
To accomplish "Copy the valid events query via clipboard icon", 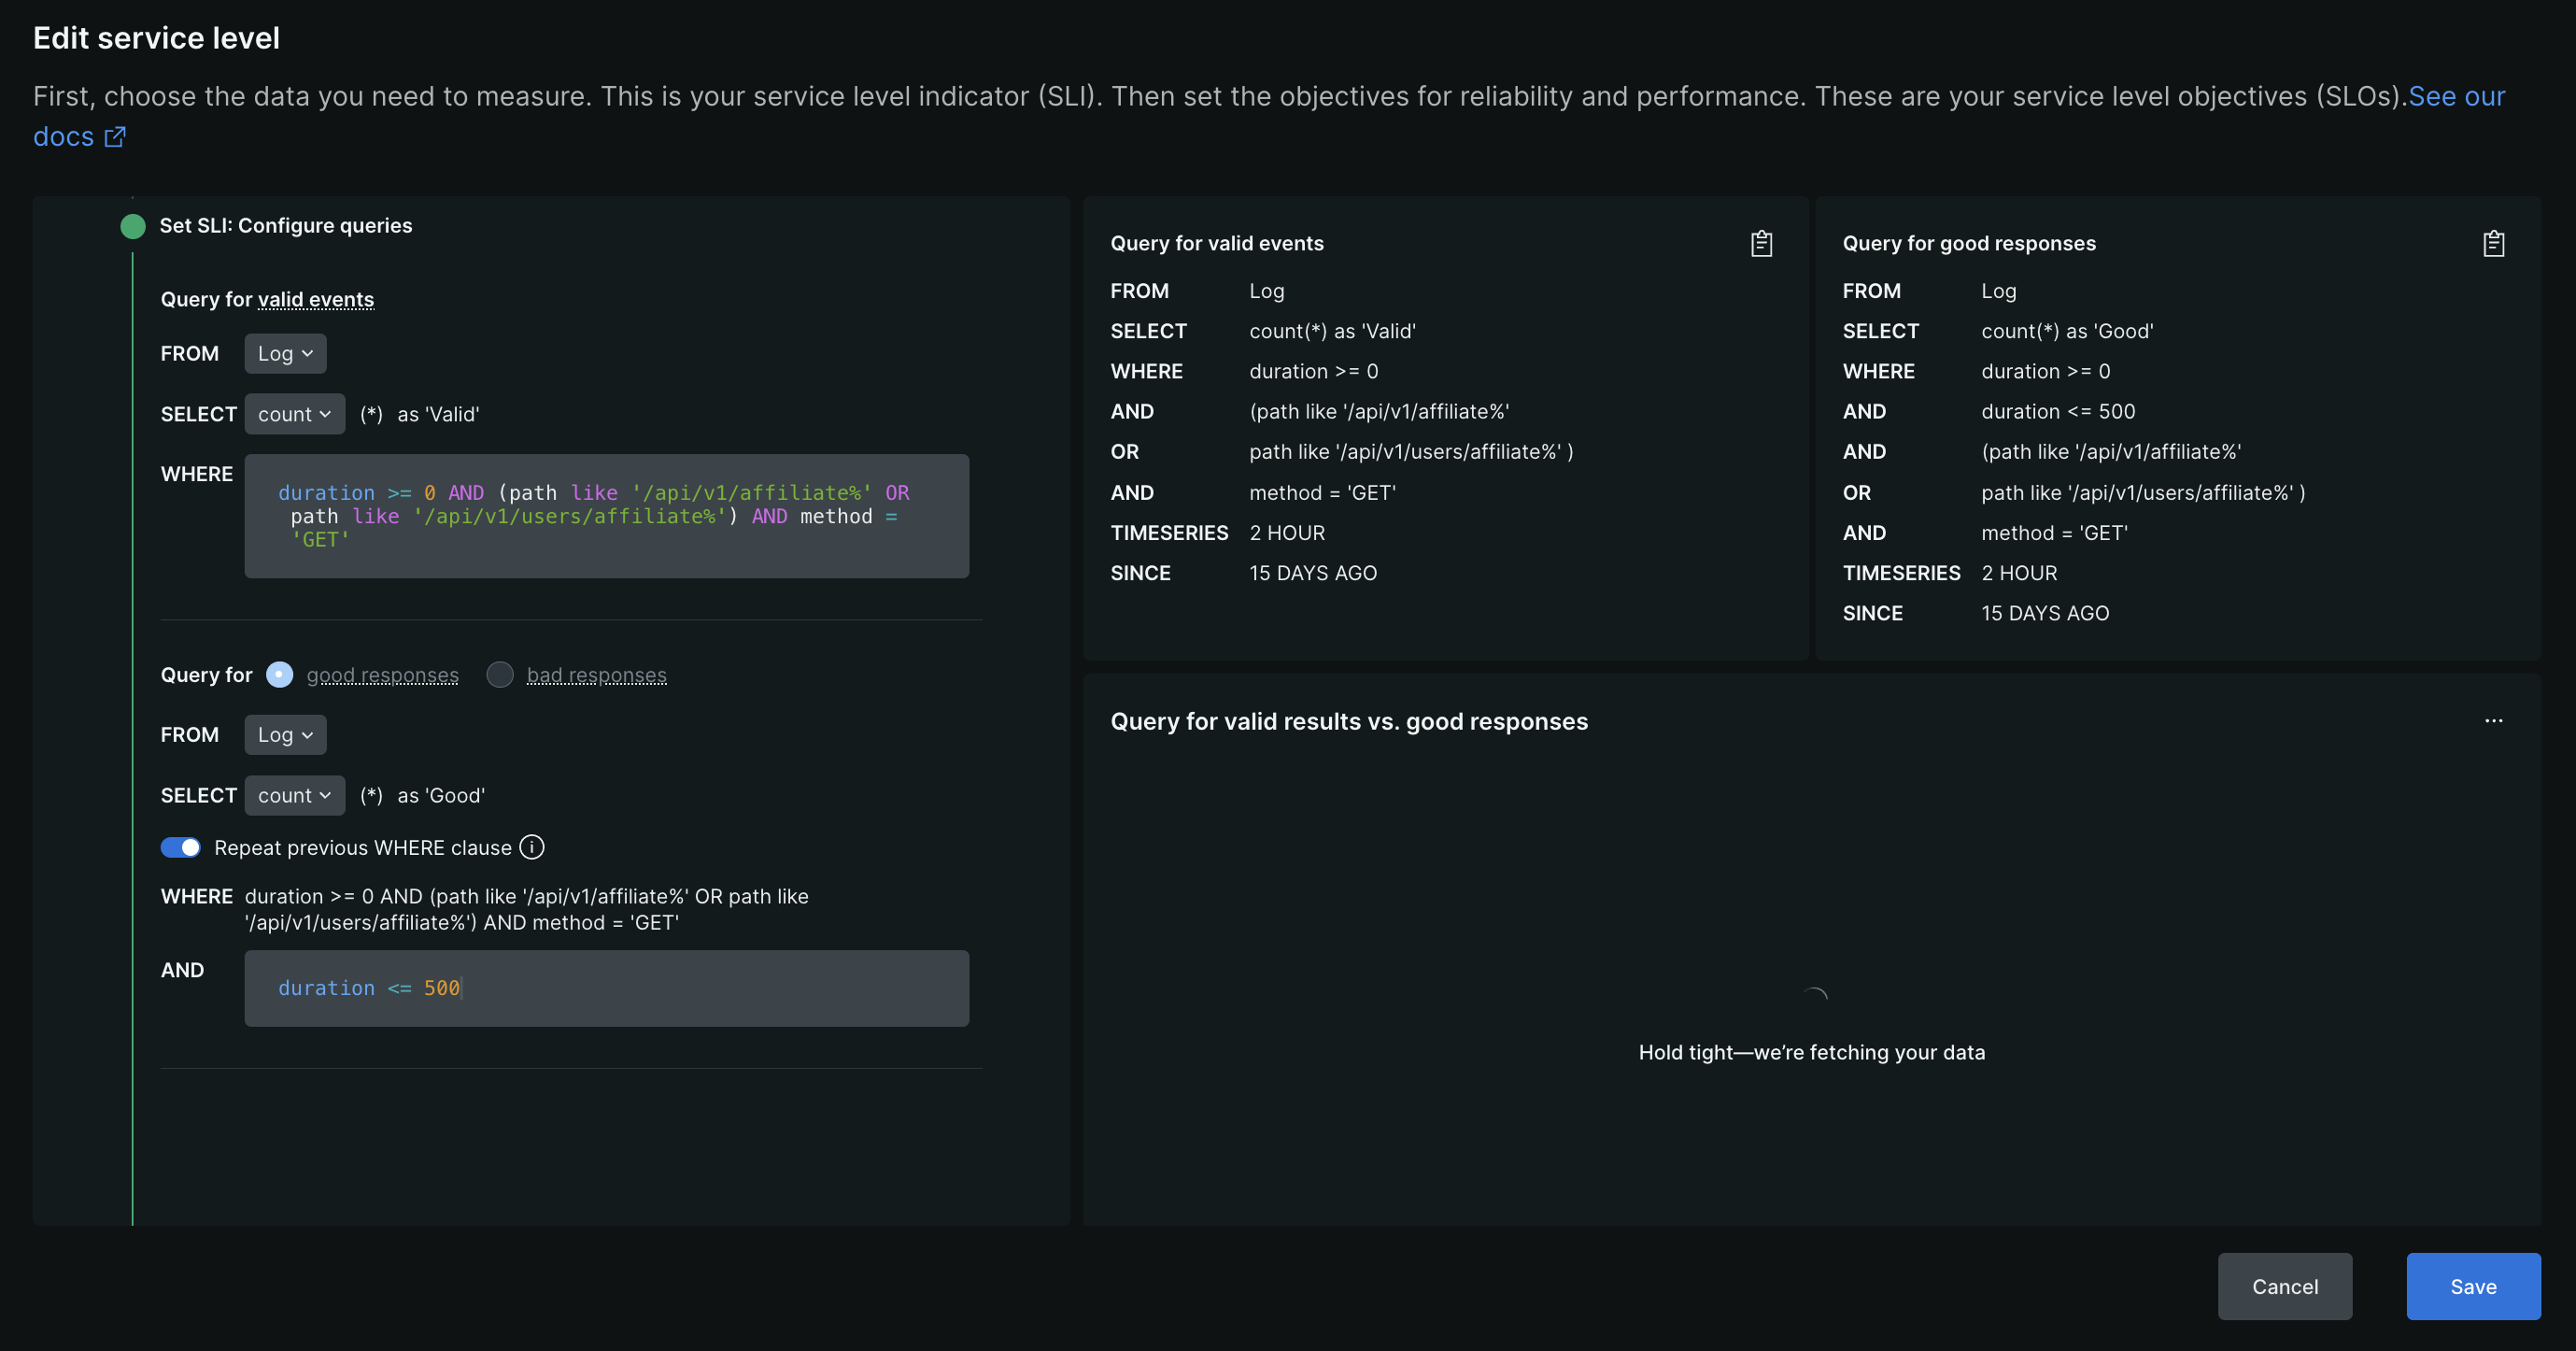I will tap(1761, 243).
